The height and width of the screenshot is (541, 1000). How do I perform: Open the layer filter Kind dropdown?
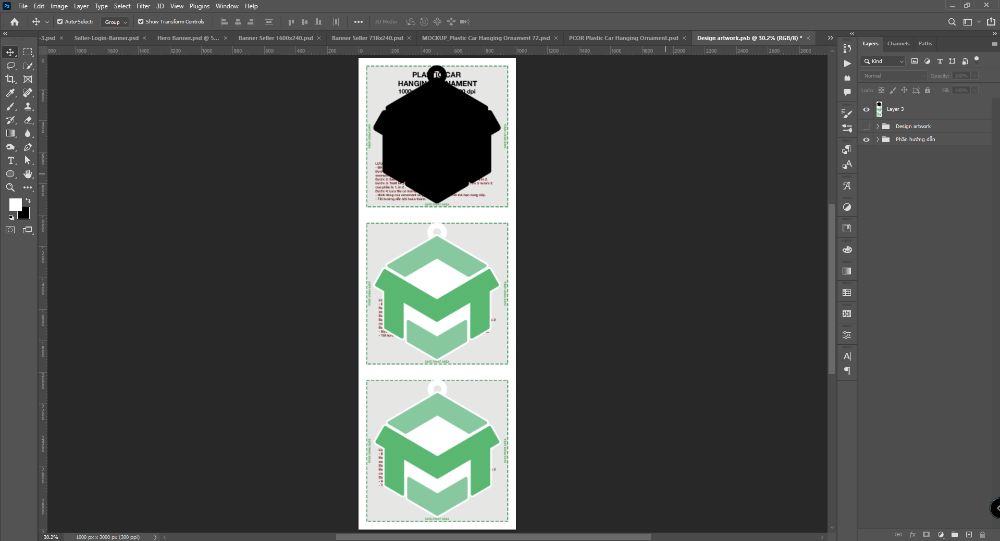[x=884, y=61]
